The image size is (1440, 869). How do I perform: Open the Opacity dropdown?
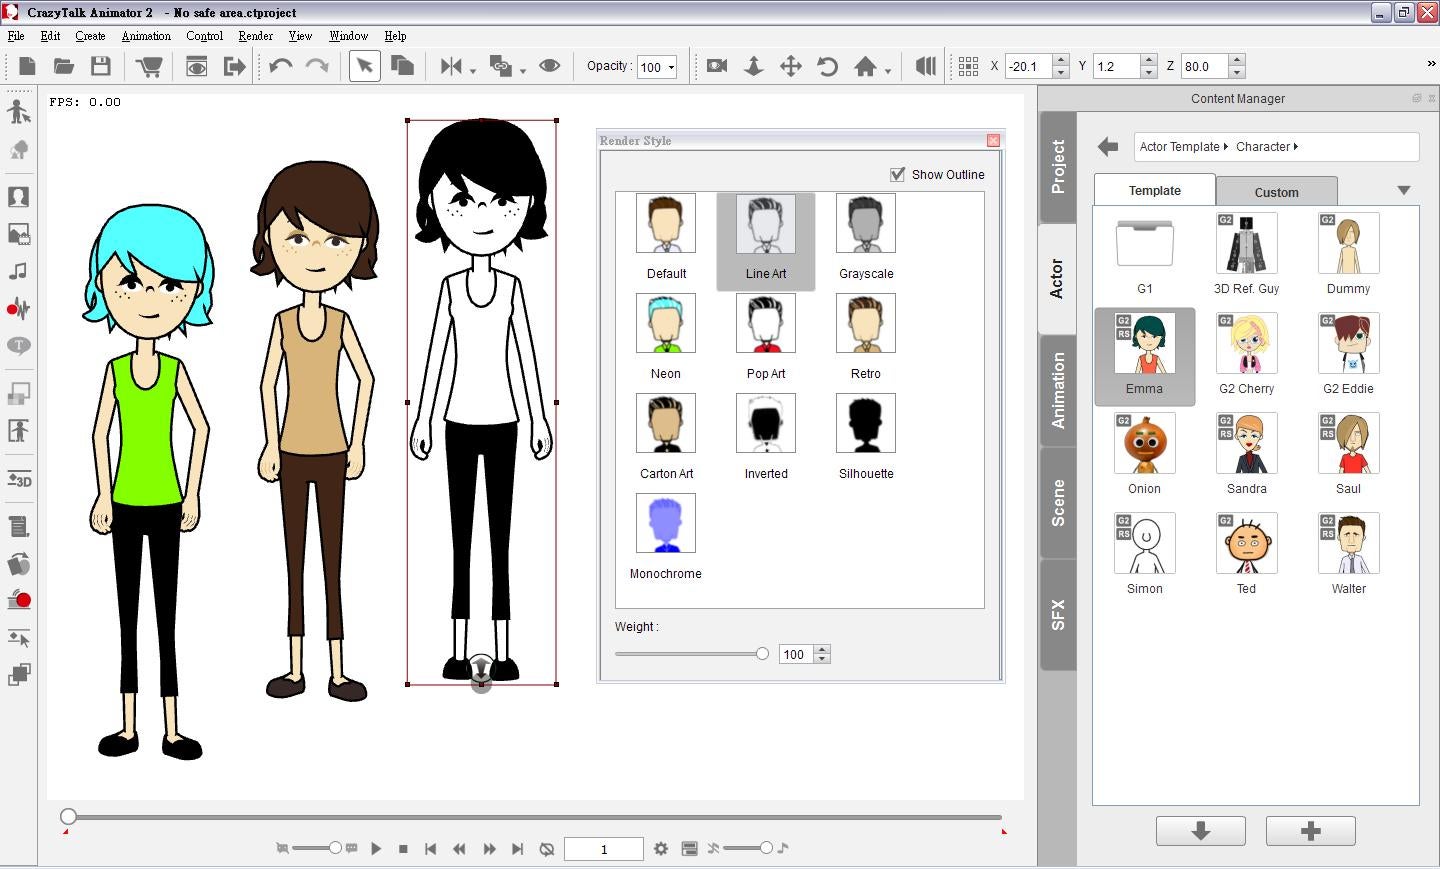pos(671,68)
